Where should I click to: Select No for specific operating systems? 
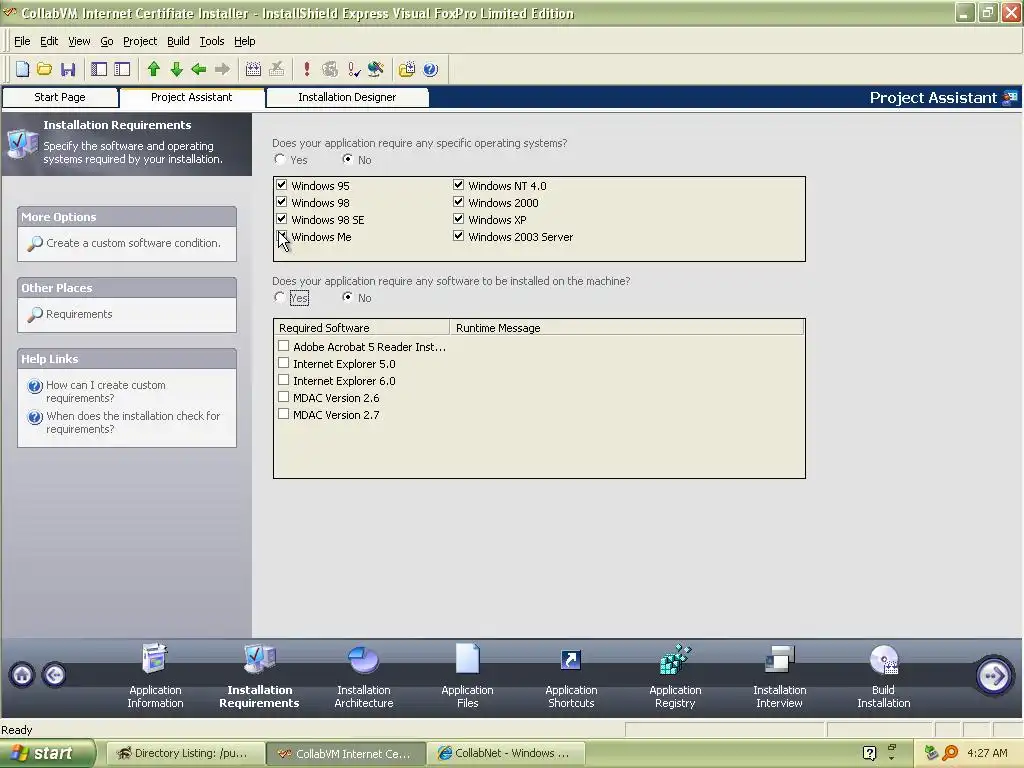click(x=347, y=159)
